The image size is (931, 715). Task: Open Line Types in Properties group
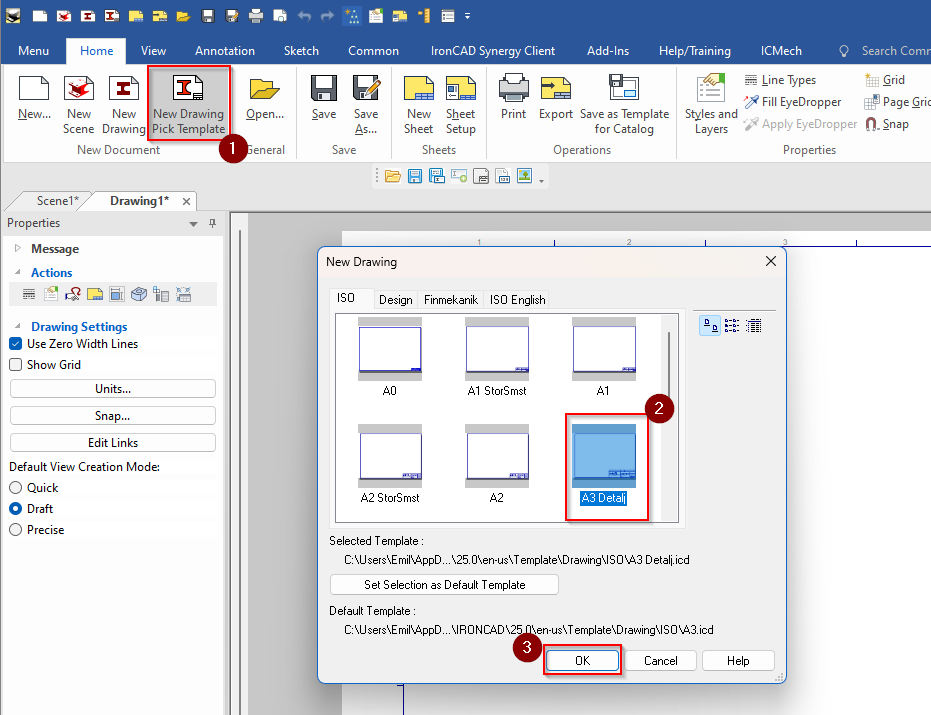point(780,80)
